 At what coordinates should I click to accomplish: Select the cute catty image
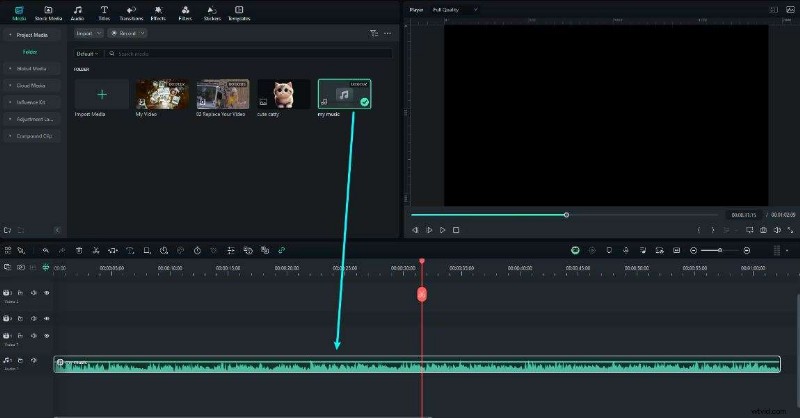point(284,94)
